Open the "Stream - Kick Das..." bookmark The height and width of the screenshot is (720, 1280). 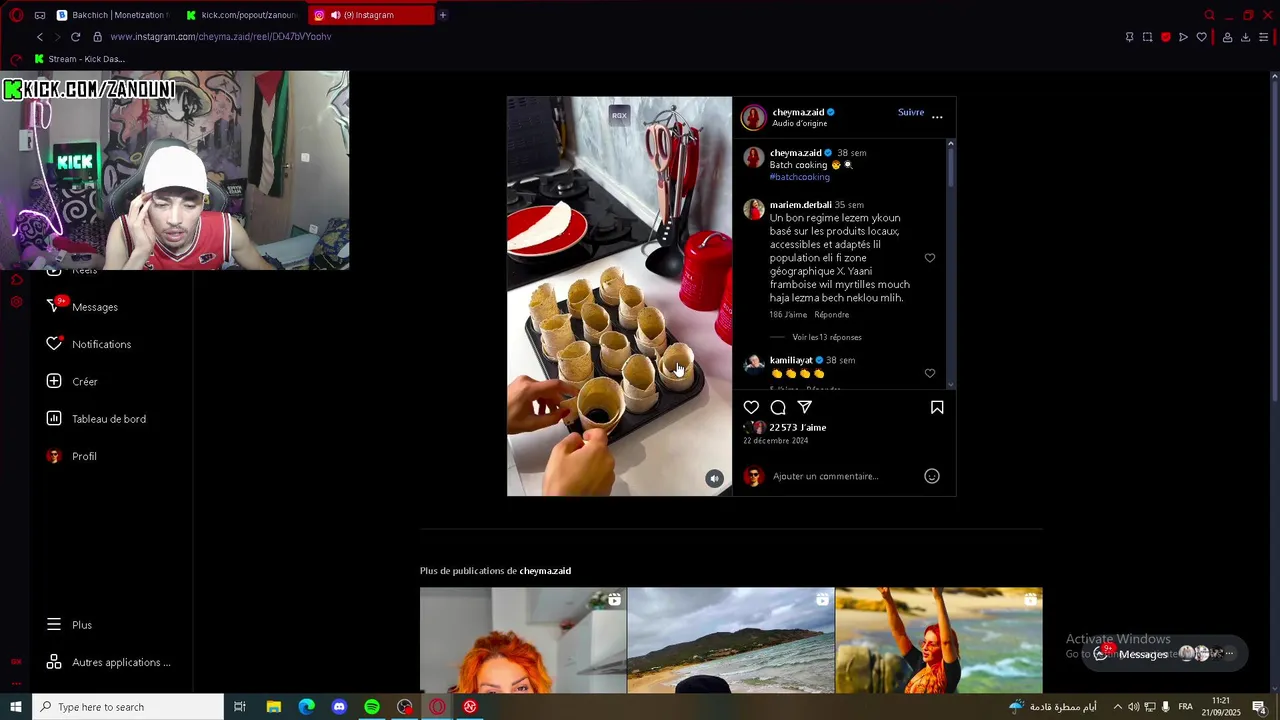click(x=79, y=59)
